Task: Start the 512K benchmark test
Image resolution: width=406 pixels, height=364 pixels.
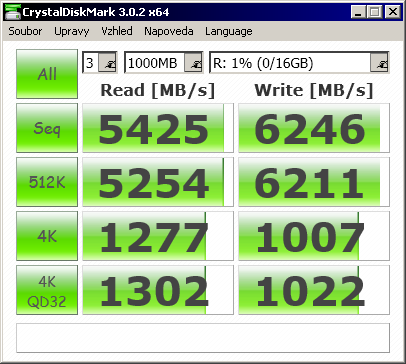Action: point(47,182)
